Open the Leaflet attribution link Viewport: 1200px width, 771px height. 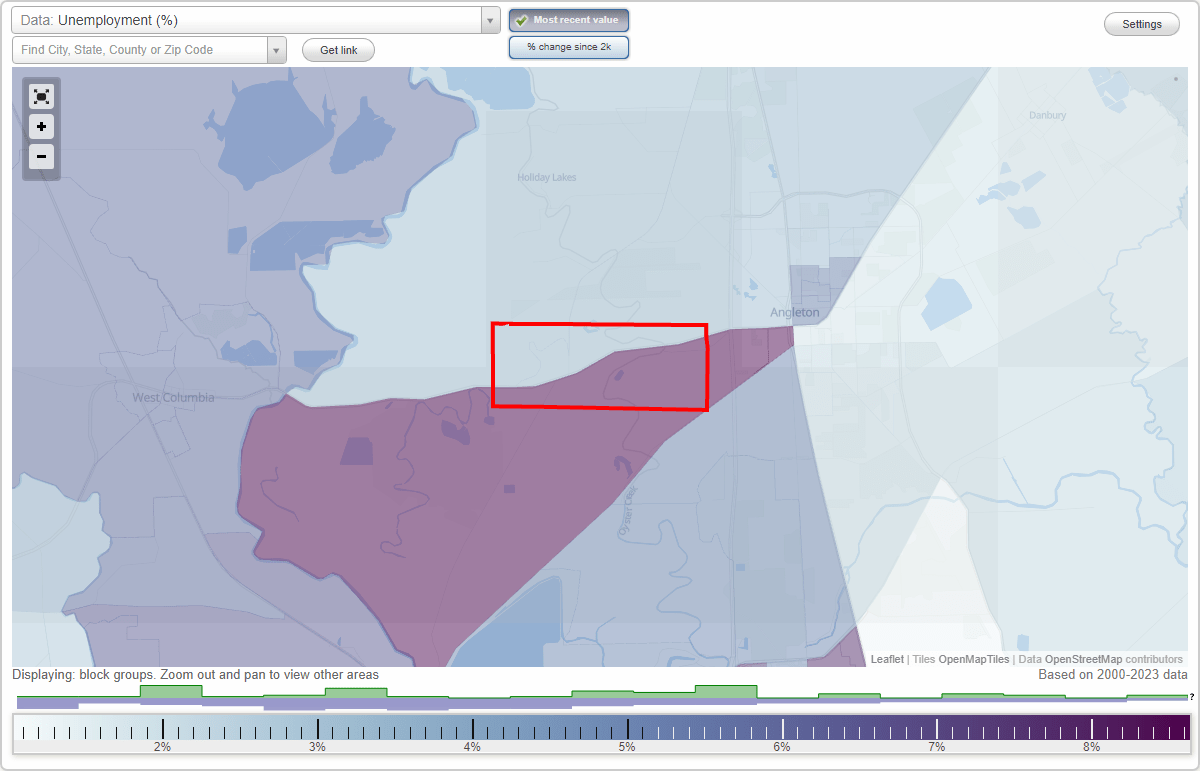click(887, 659)
